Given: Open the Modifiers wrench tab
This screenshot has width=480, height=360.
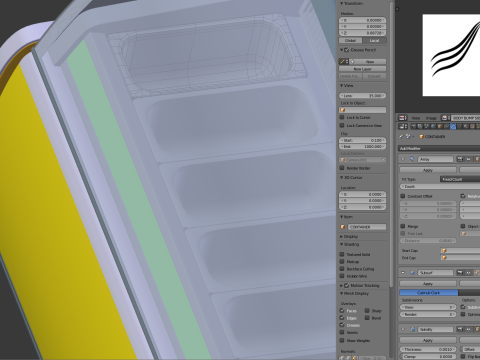Looking at the screenshot, I should point(453,126).
